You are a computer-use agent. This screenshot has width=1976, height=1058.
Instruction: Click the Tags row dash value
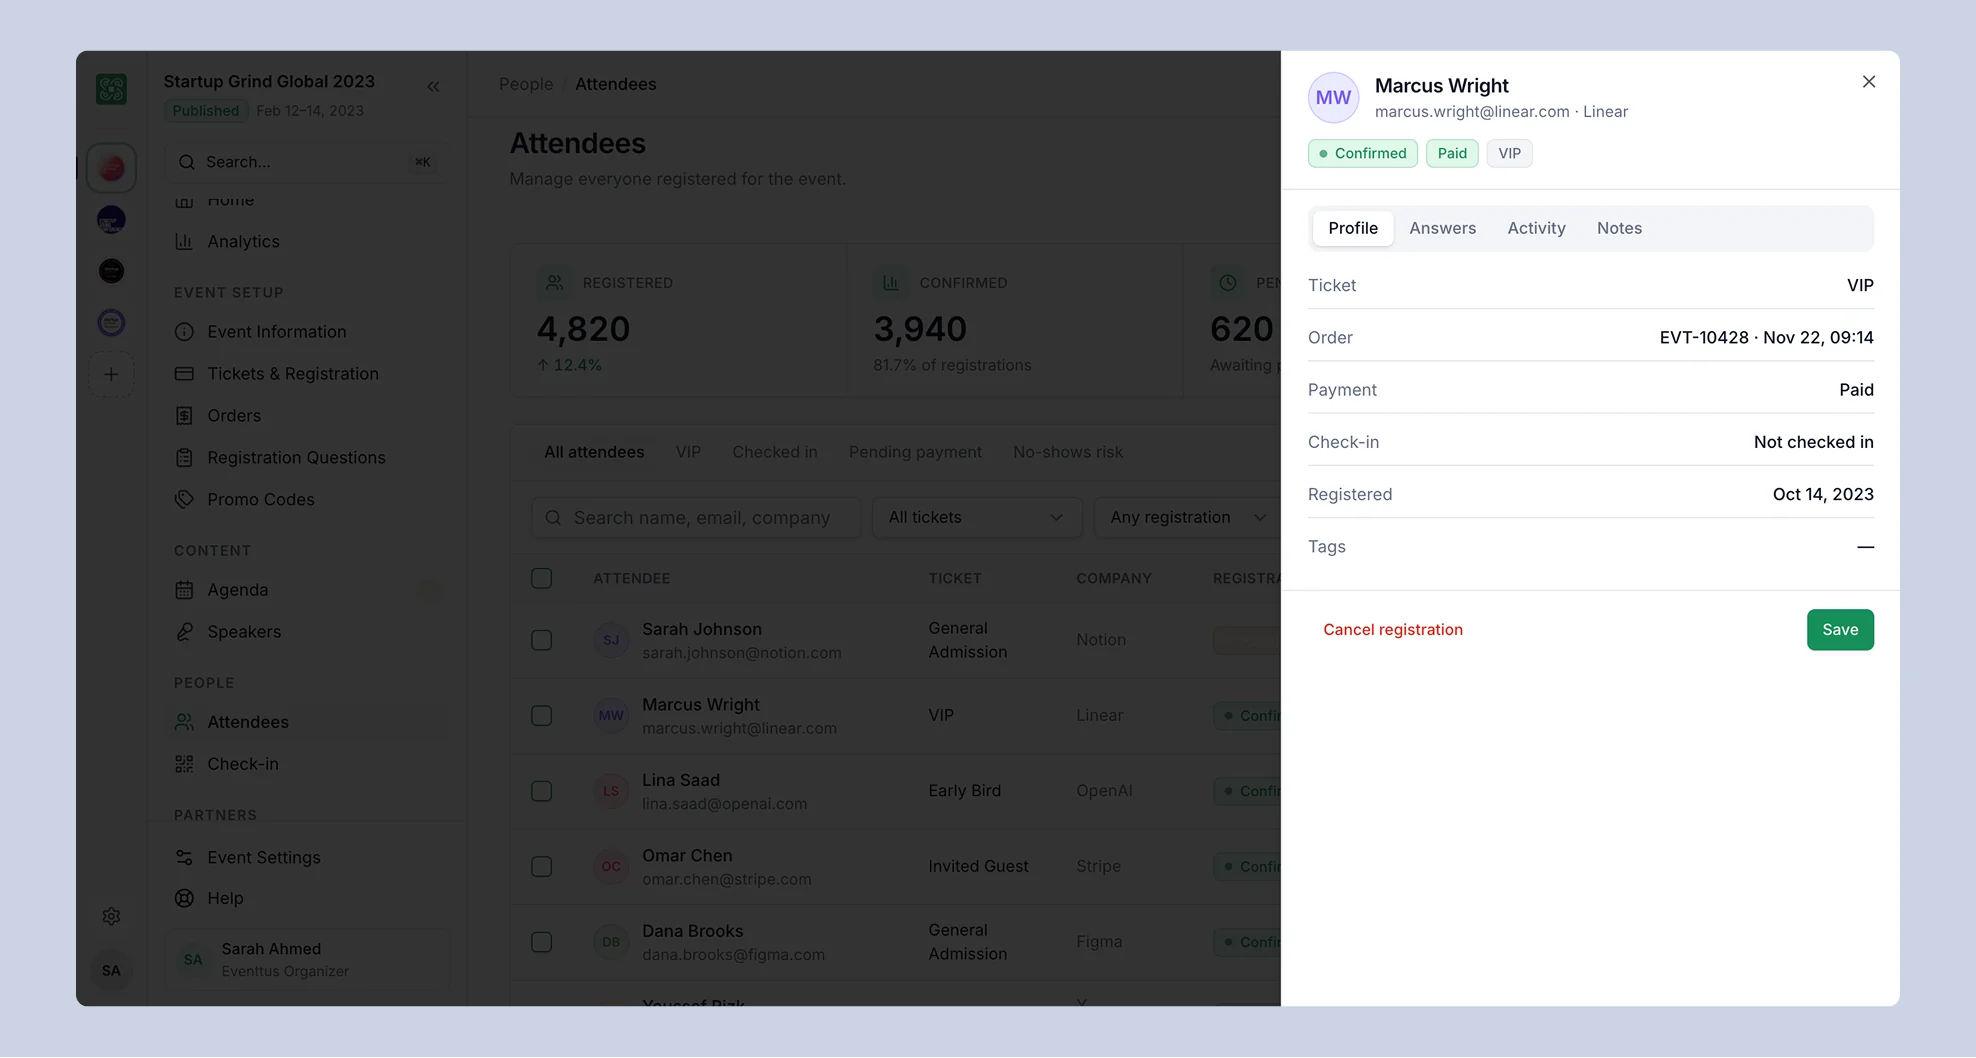point(1865,547)
